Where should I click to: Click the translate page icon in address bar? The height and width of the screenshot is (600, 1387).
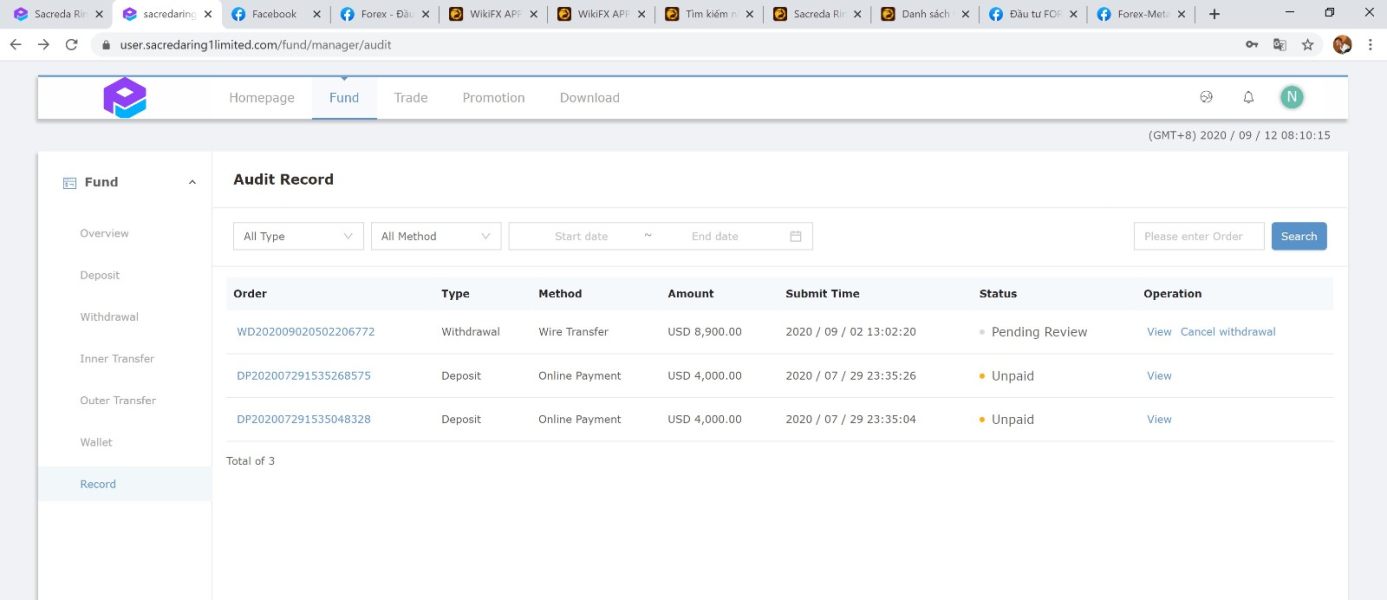tap(1279, 45)
